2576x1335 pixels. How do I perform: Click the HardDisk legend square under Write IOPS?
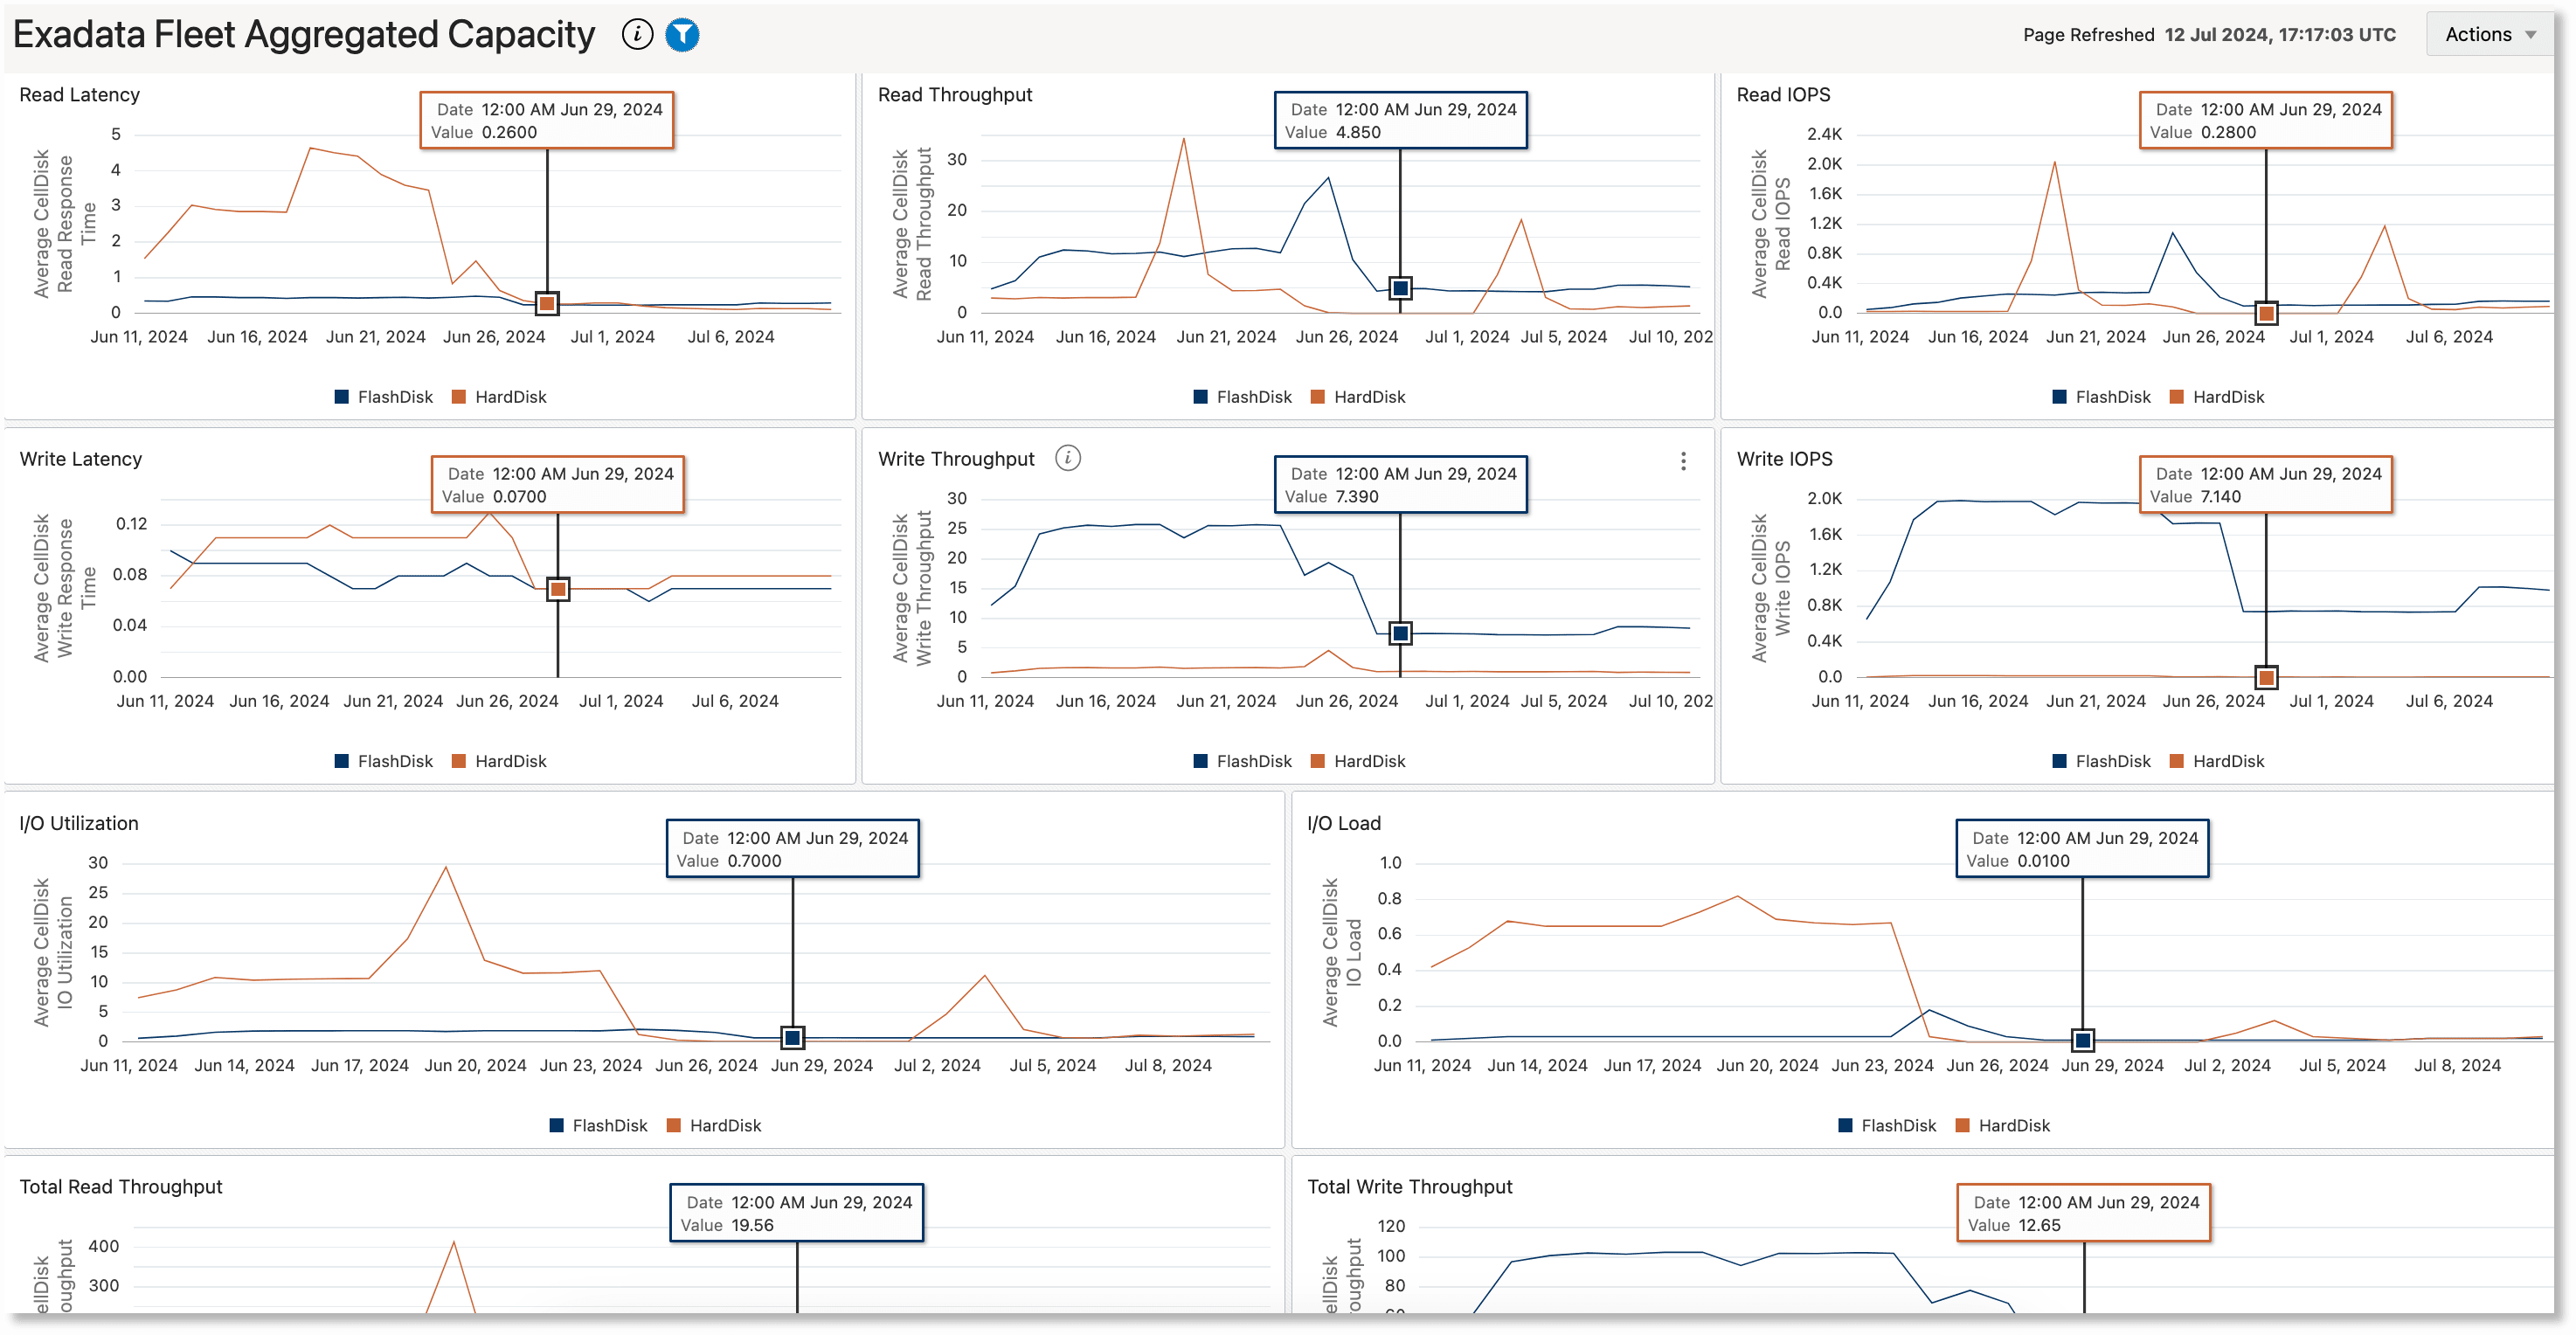[x=2175, y=760]
